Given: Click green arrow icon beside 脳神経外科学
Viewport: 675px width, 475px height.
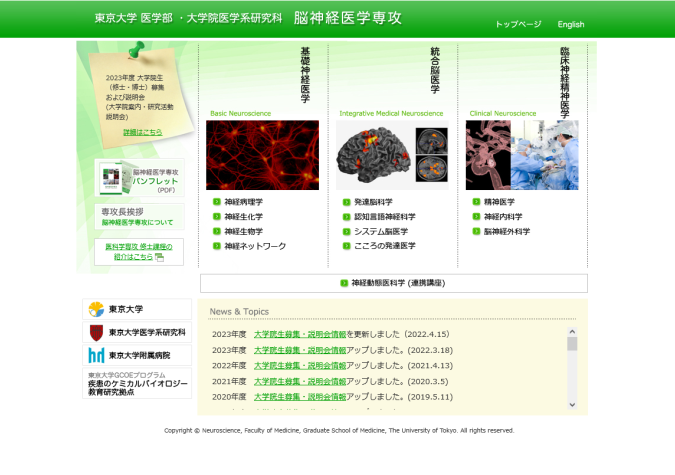Looking at the screenshot, I should pyautogui.click(x=476, y=231).
